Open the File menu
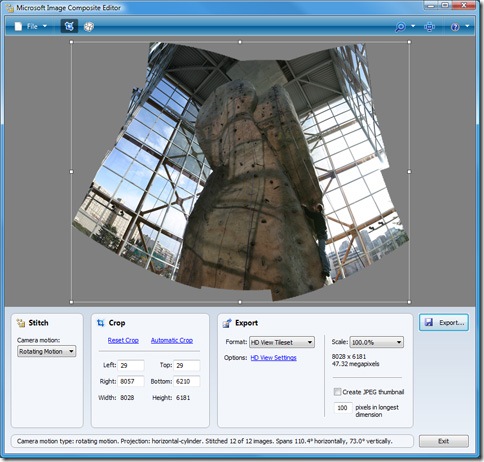 pos(32,26)
